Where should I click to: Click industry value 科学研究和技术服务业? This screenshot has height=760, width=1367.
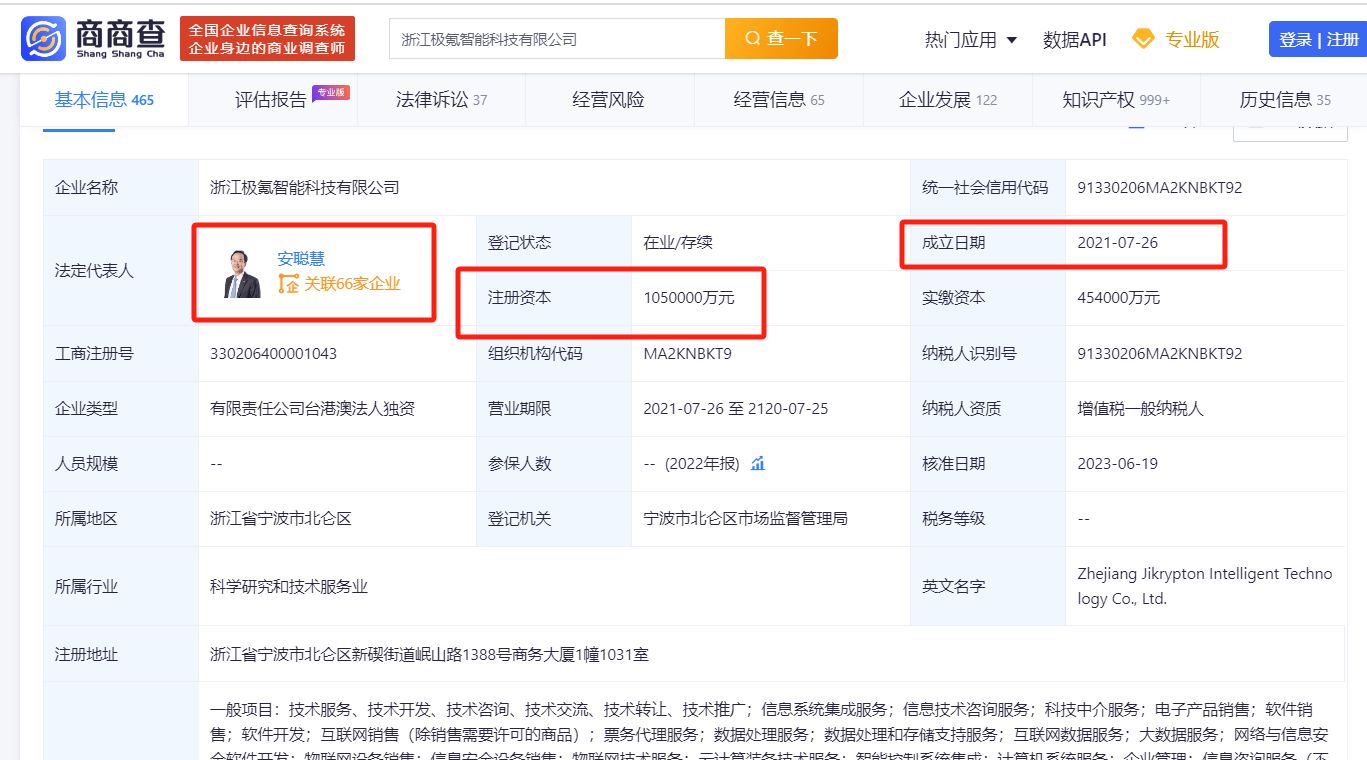pos(289,586)
